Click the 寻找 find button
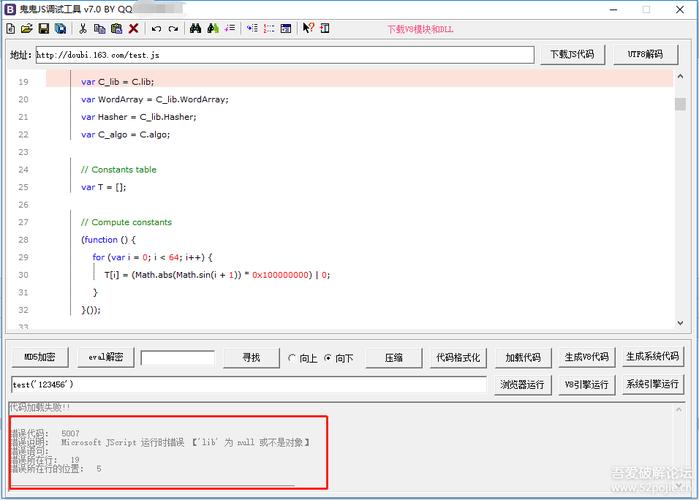699x500 pixels. point(251,357)
